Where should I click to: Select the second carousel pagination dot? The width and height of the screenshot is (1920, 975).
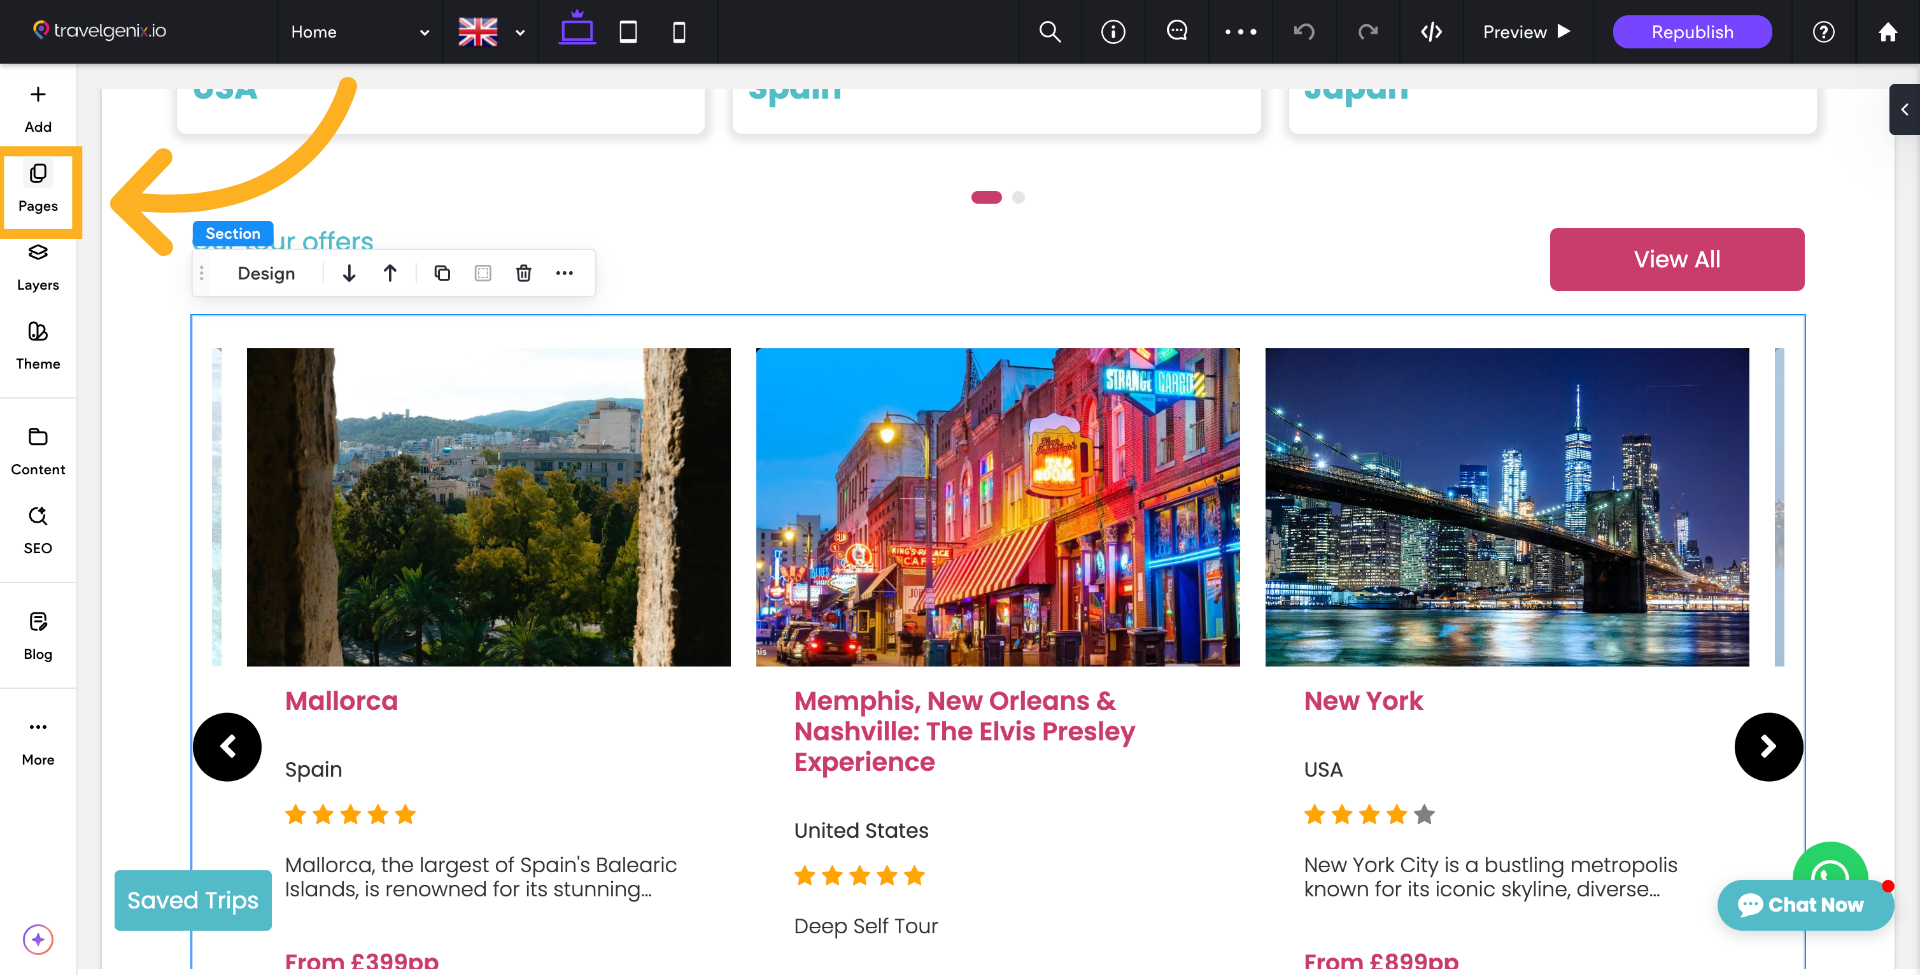(1018, 197)
